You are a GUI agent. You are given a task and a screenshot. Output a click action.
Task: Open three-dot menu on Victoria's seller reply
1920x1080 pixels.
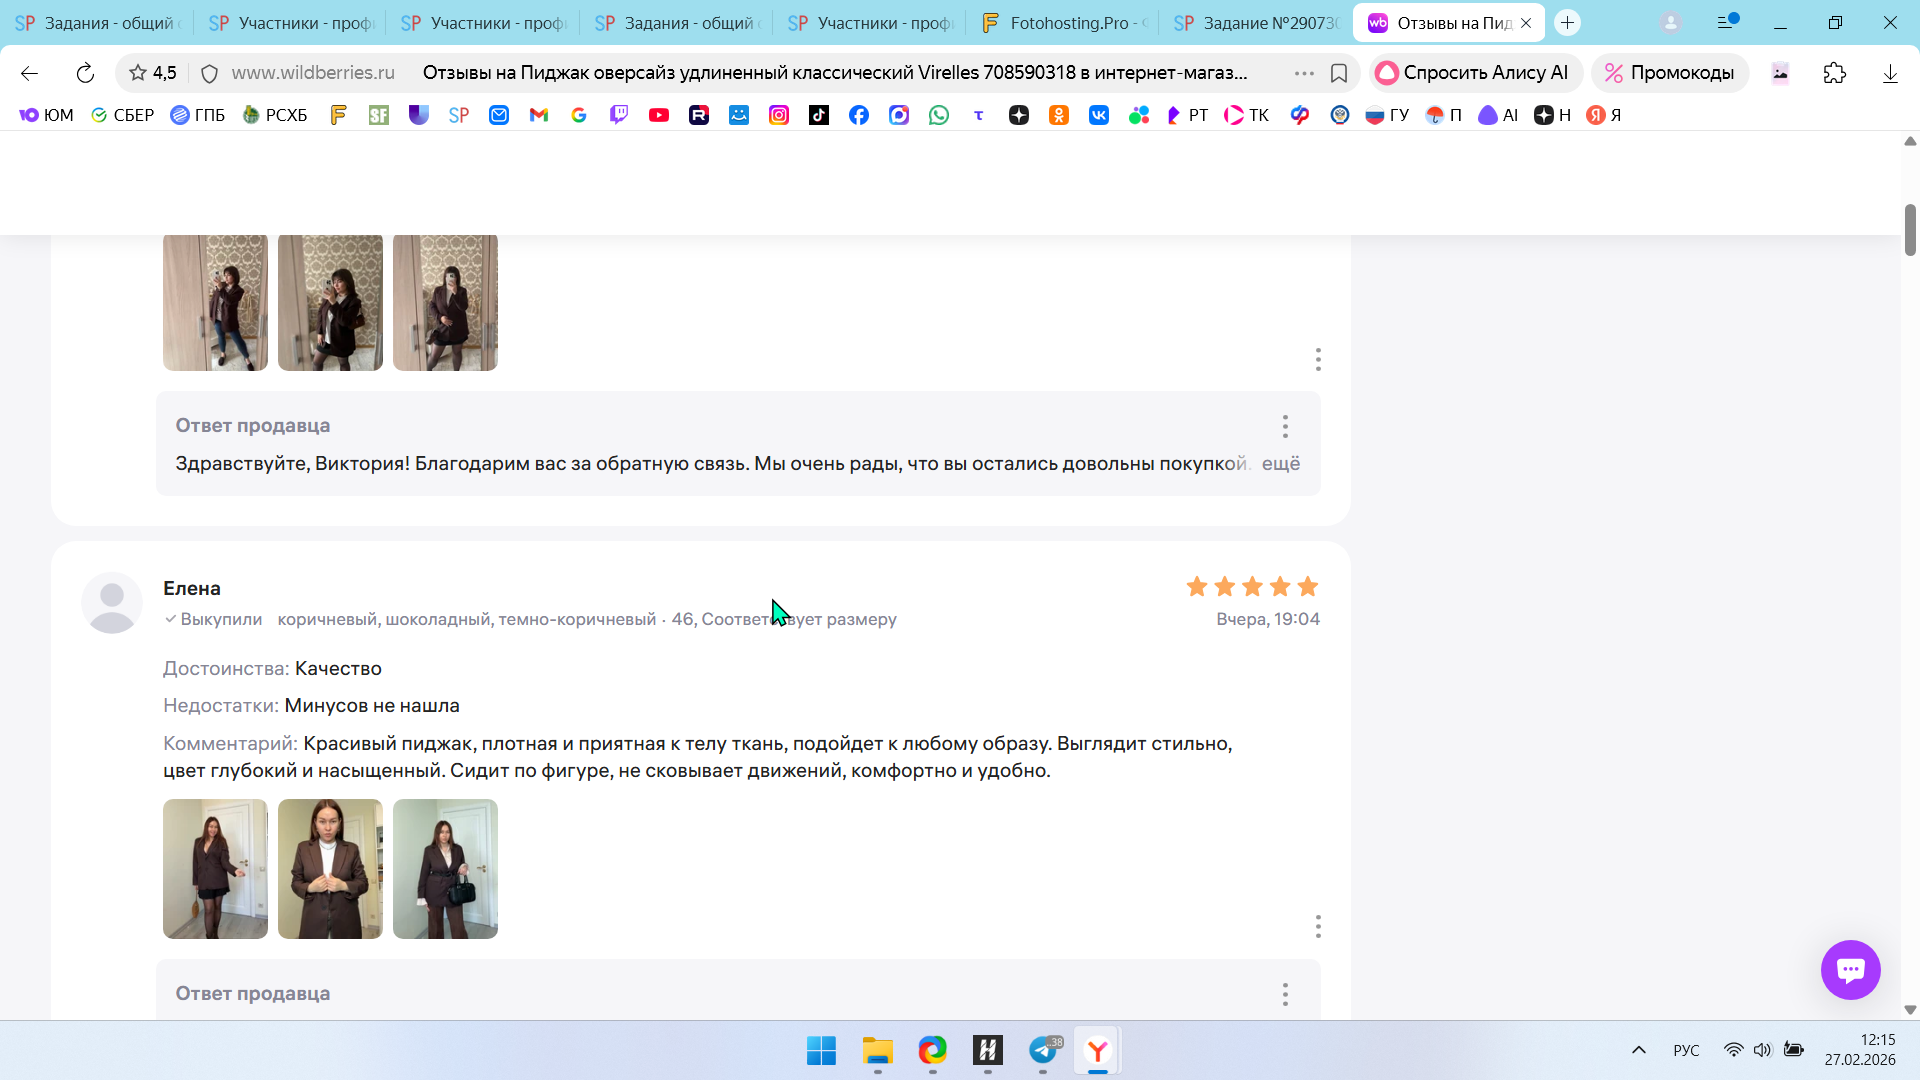pyautogui.click(x=1285, y=426)
